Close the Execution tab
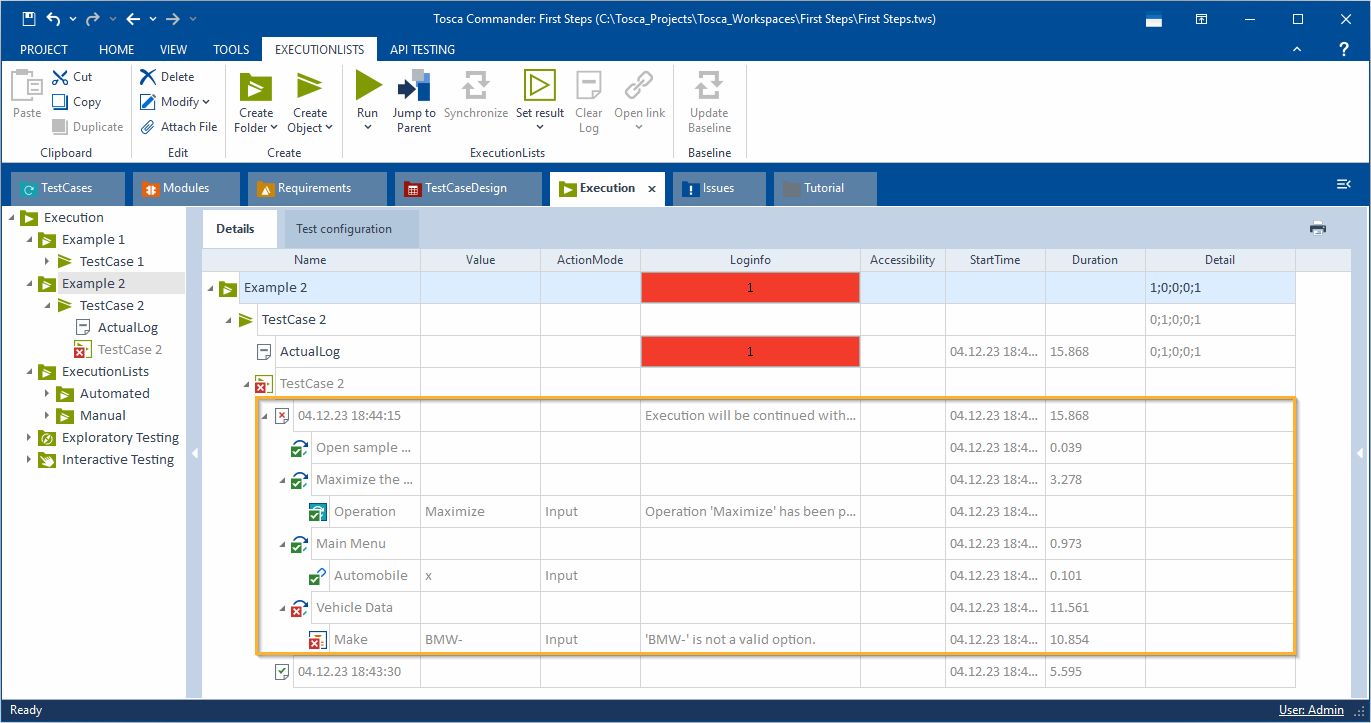Viewport: 1371px width, 723px height. click(x=652, y=189)
